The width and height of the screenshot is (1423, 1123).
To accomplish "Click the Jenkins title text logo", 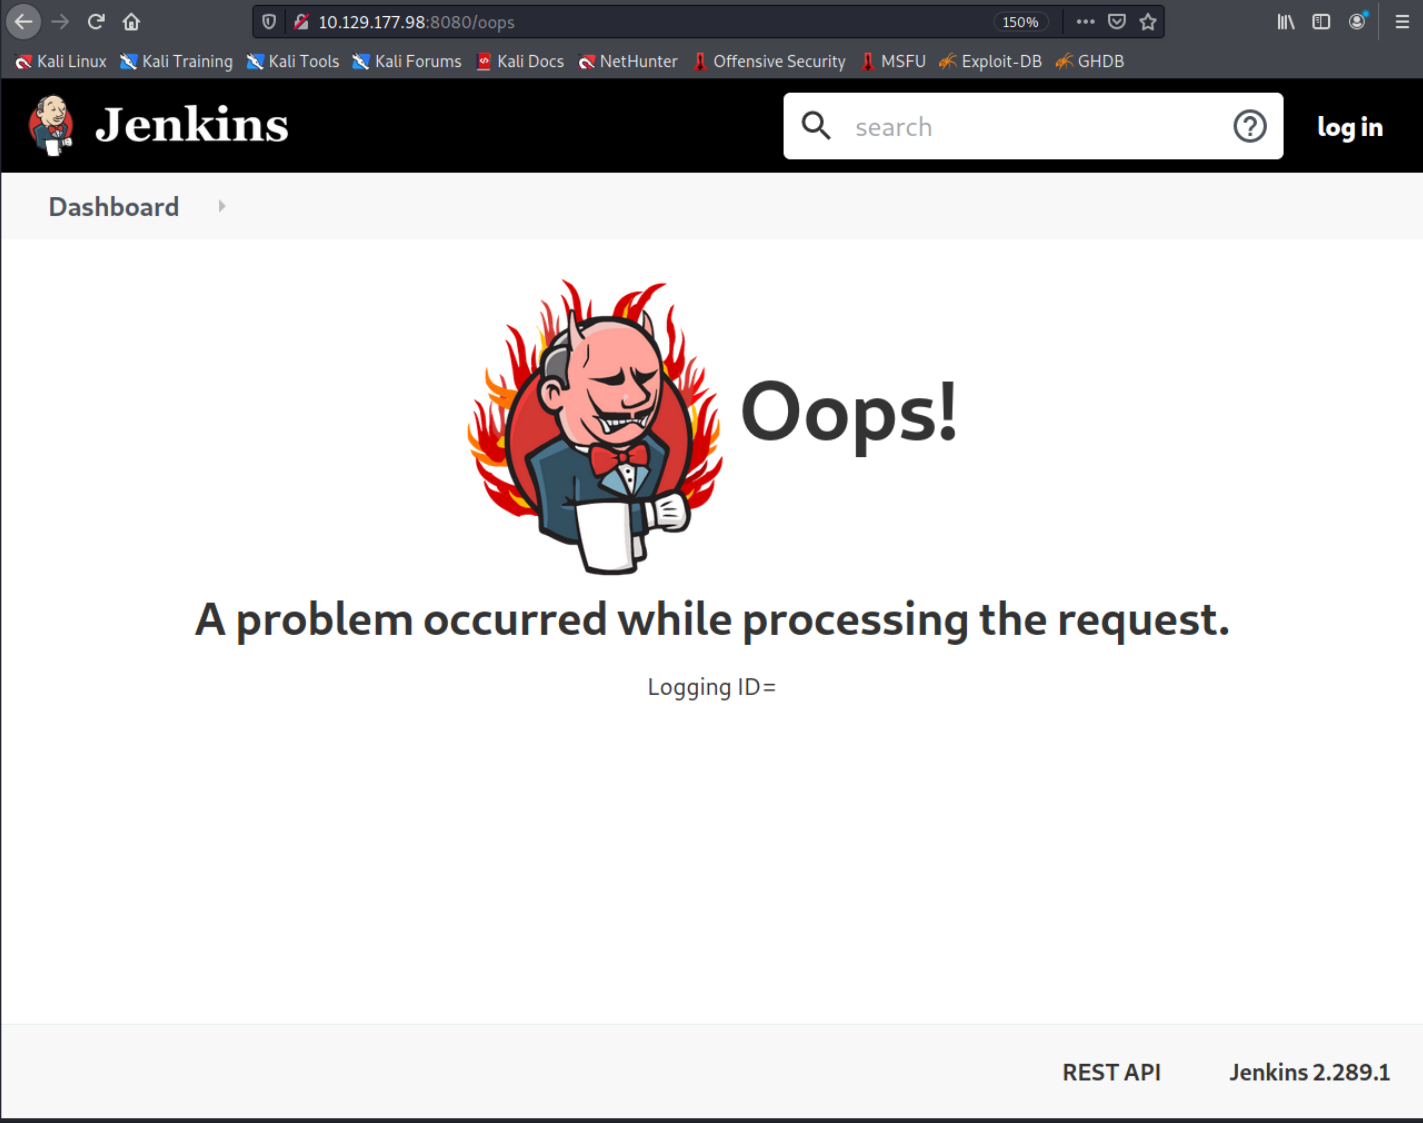I will coord(191,126).
